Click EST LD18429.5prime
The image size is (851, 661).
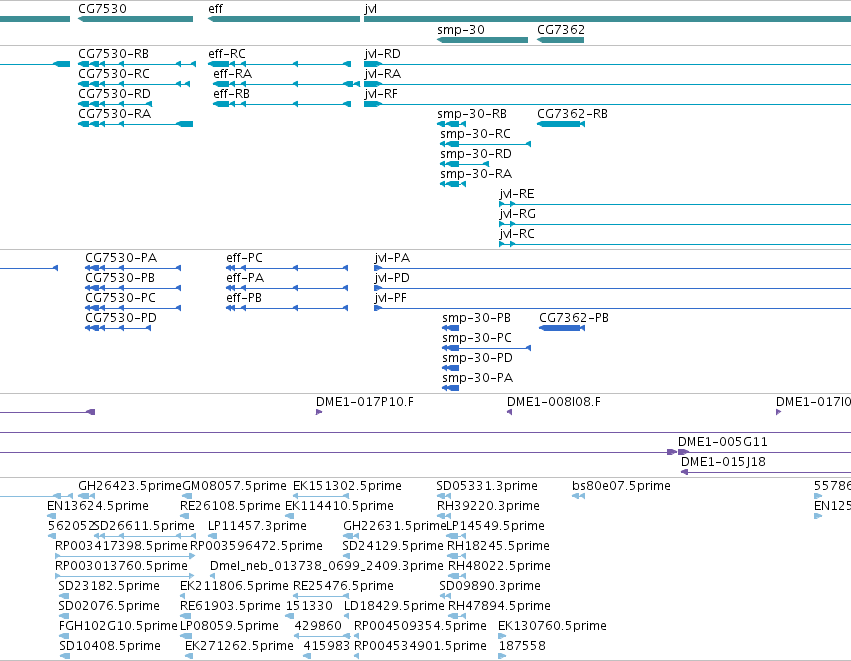(x=348, y=616)
